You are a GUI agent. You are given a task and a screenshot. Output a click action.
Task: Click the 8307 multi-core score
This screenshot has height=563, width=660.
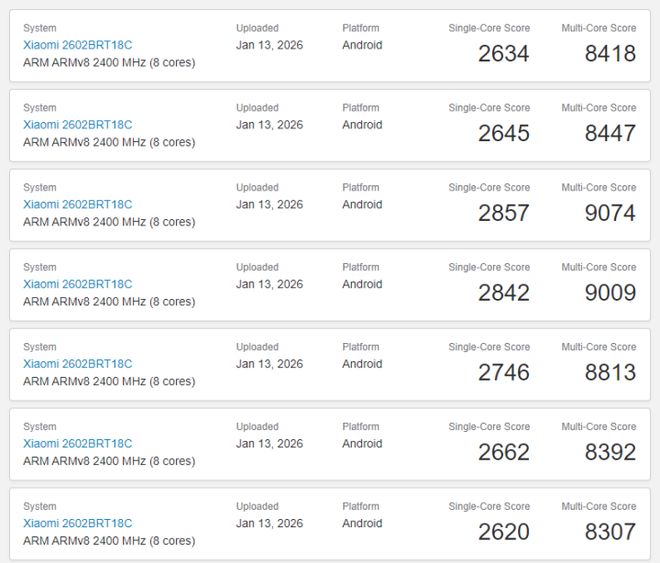point(610,532)
